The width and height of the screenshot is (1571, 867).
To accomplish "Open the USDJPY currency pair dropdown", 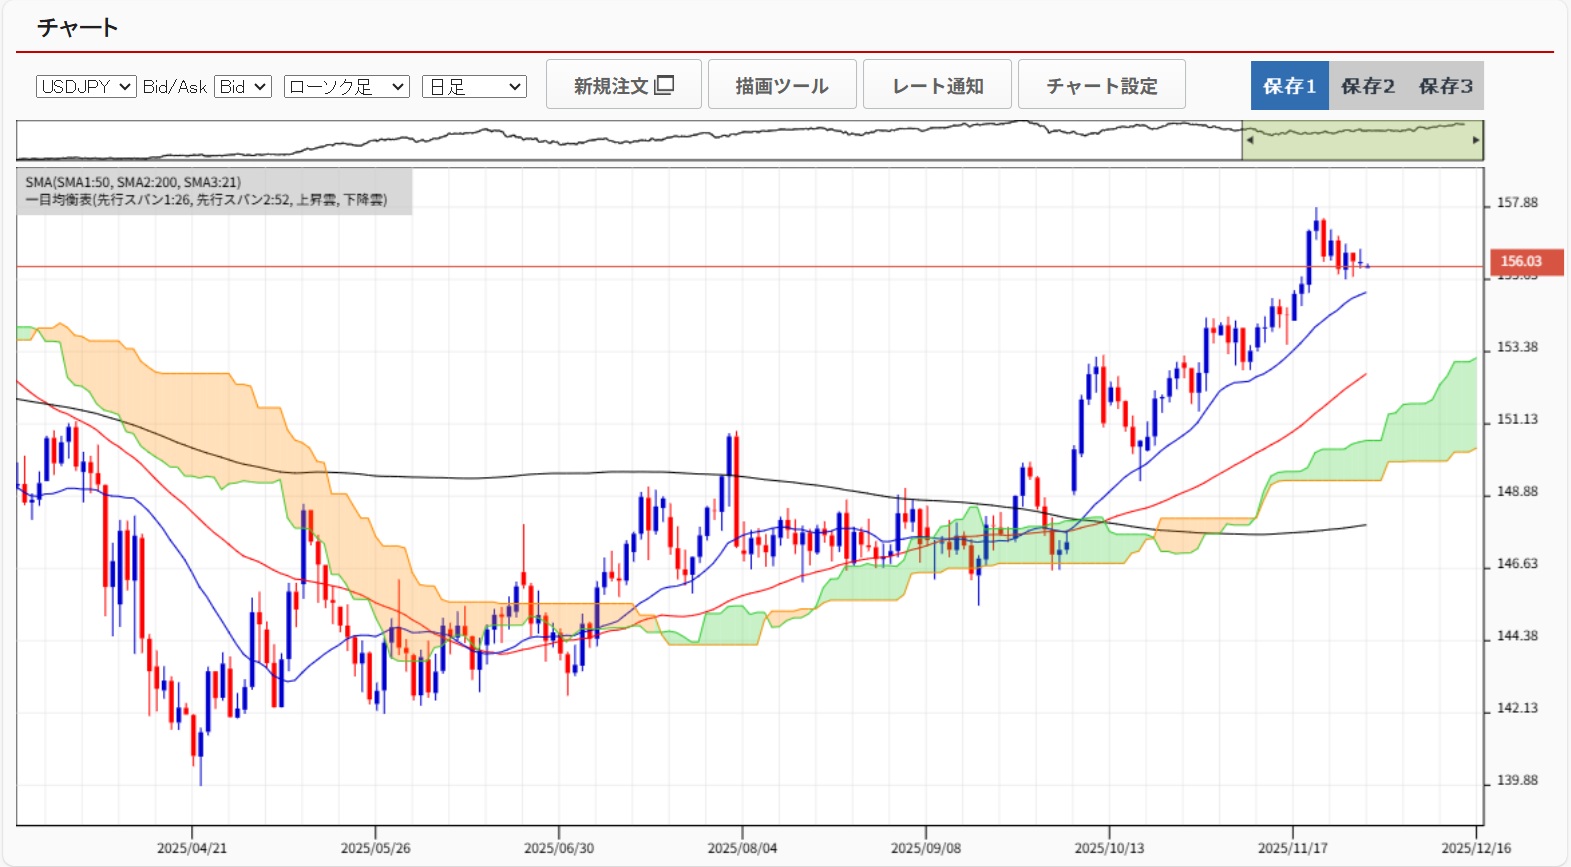I will 86,87.
